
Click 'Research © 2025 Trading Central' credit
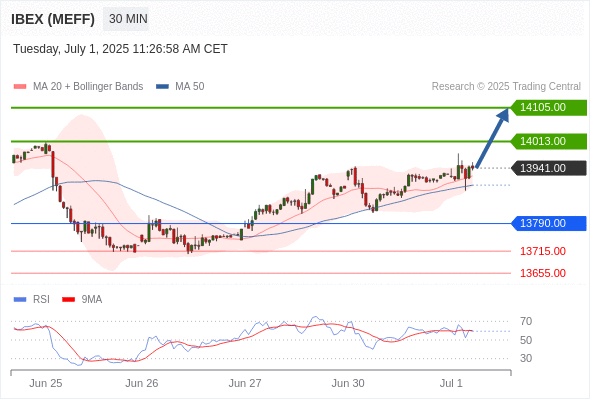tap(506, 87)
